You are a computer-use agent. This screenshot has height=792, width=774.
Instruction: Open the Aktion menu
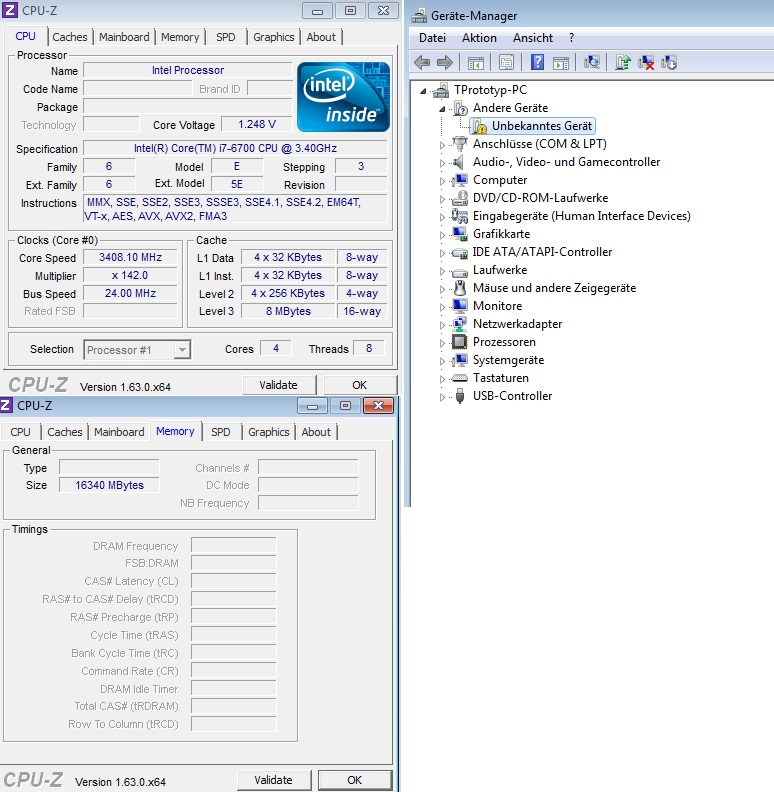click(479, 38)
